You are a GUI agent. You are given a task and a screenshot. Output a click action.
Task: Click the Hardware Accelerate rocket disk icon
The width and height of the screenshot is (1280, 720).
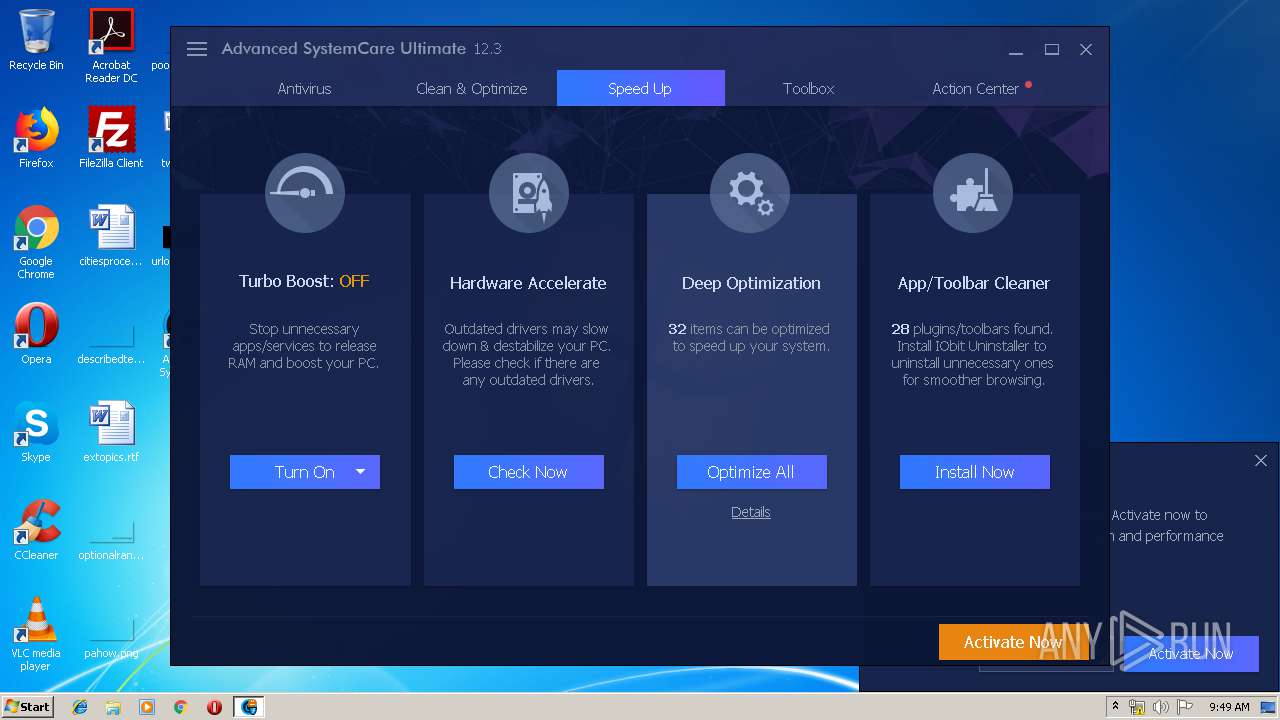[x=528, y=193]
